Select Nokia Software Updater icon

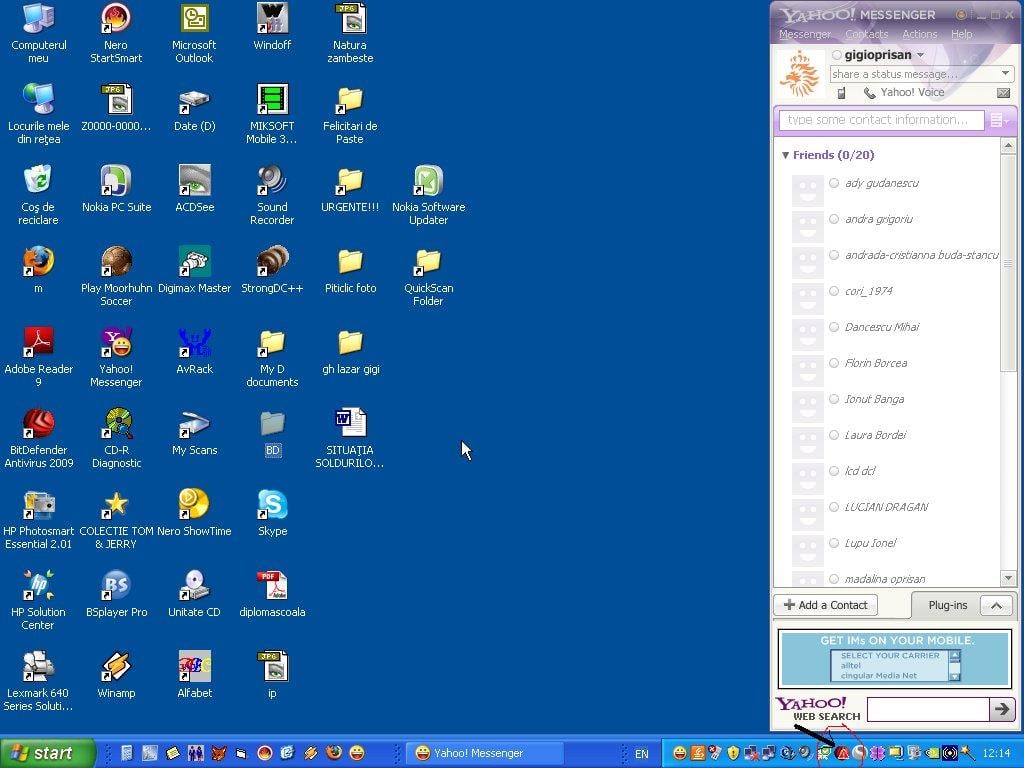pyautogui.click(x=428, y=195)
